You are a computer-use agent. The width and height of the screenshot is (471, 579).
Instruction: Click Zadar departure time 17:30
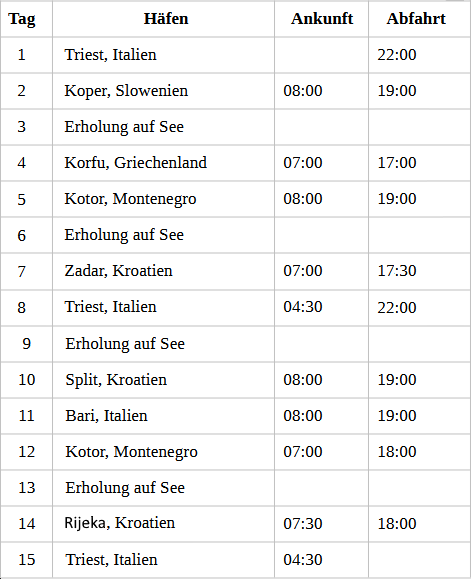397,271
